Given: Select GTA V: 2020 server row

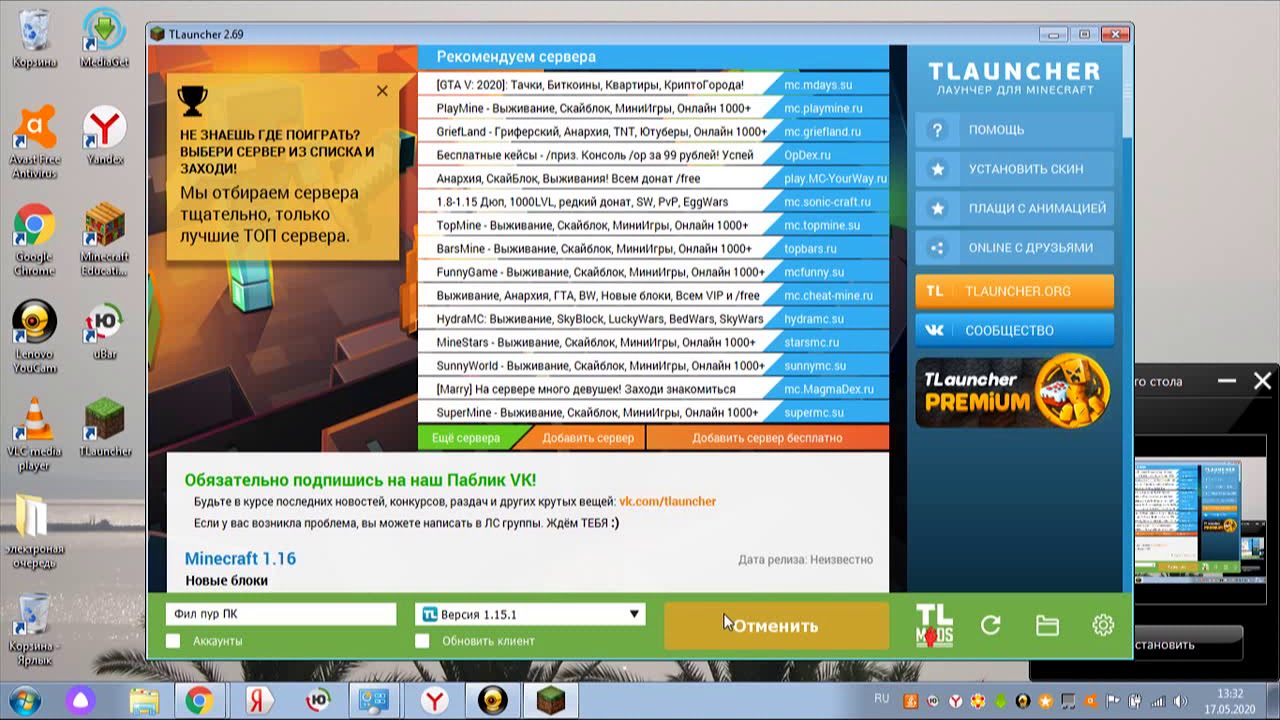Looking at the screenshot, I should click(653, 85).
